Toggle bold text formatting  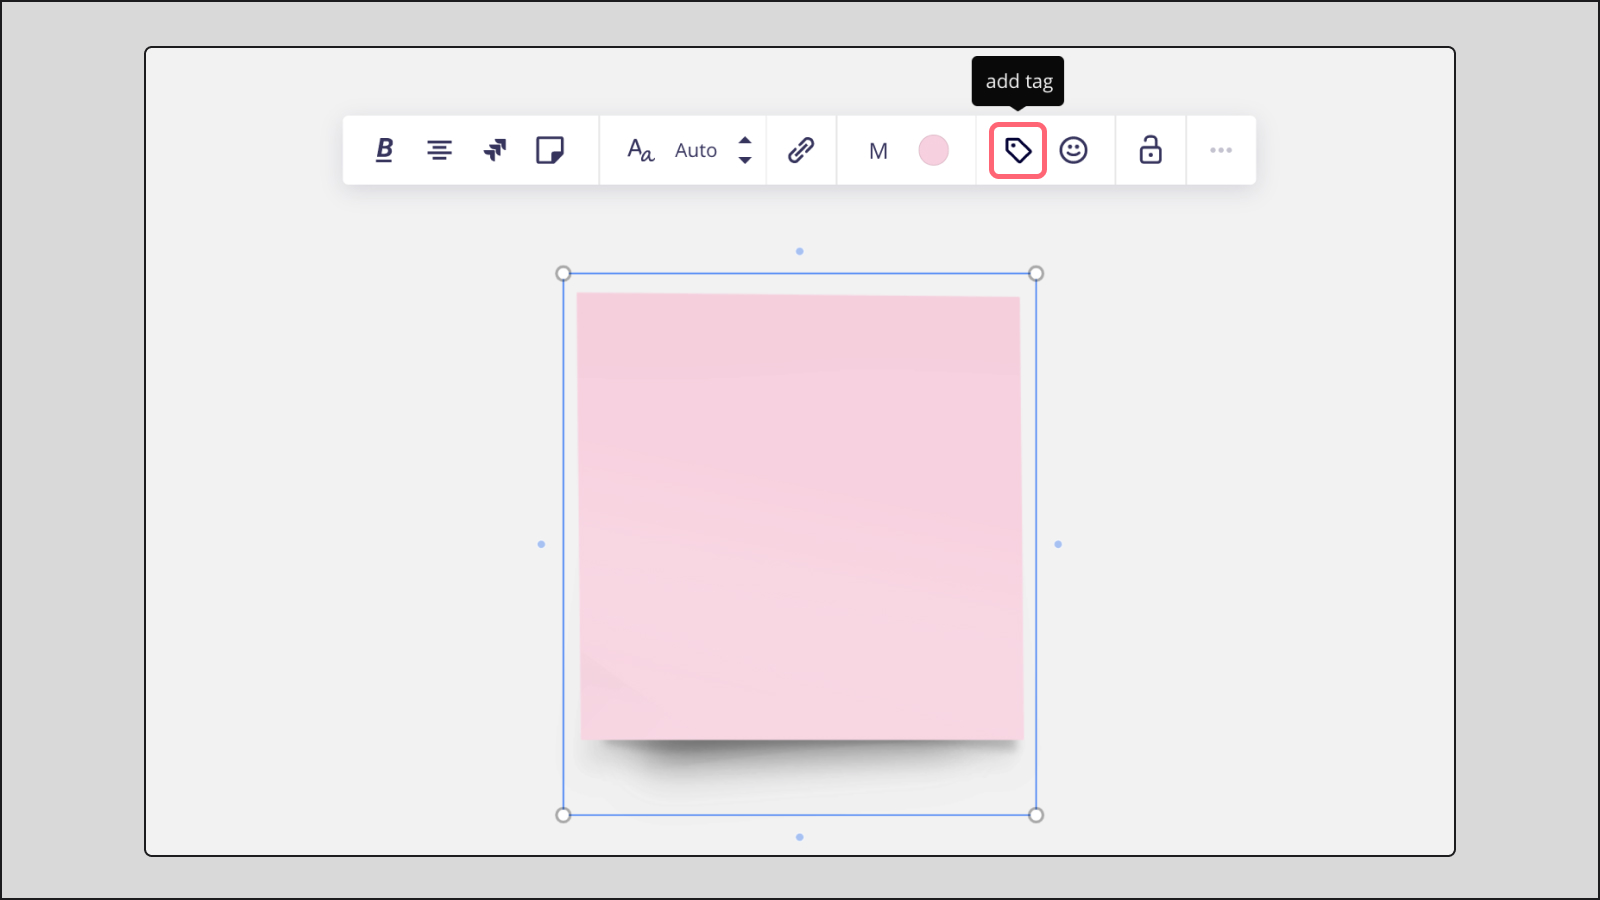(x=383, y=150)
